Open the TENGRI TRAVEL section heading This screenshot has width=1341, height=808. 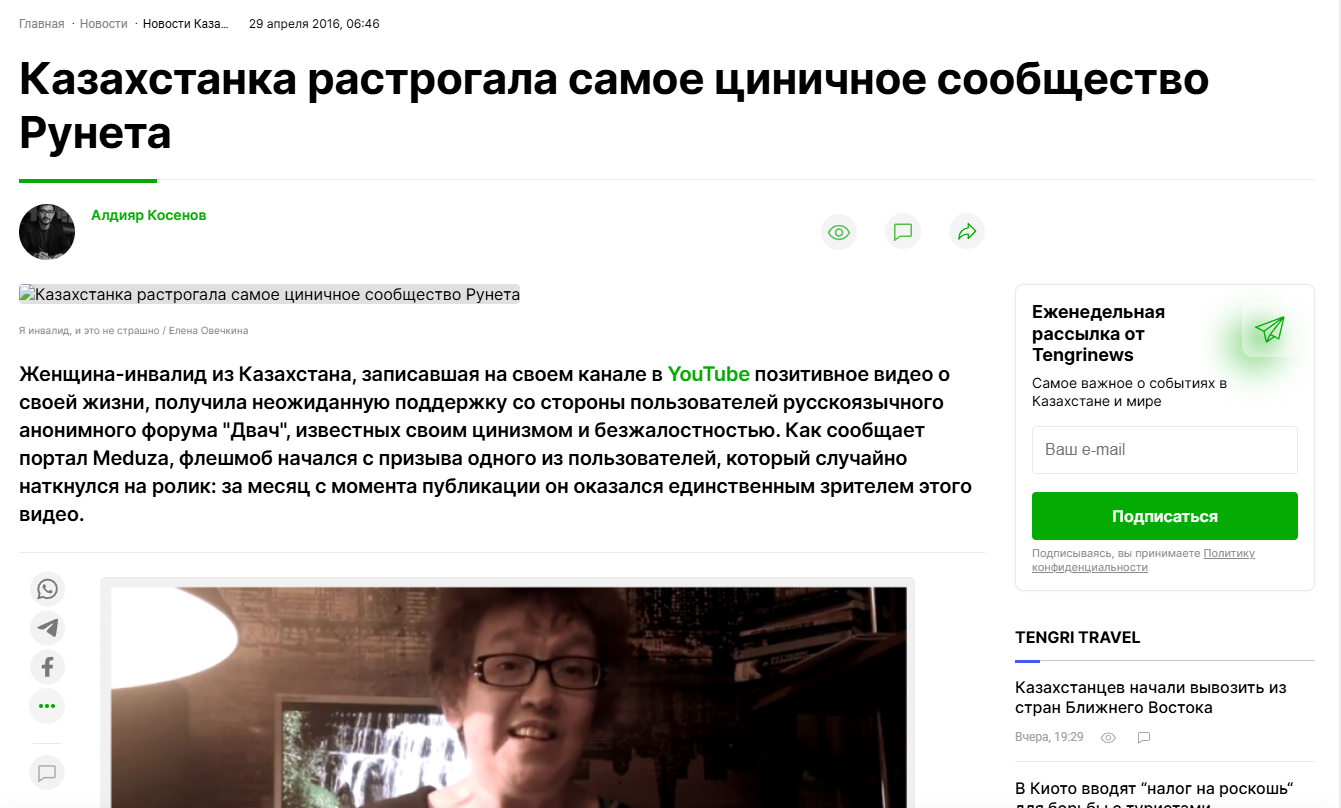(1077, 638)
